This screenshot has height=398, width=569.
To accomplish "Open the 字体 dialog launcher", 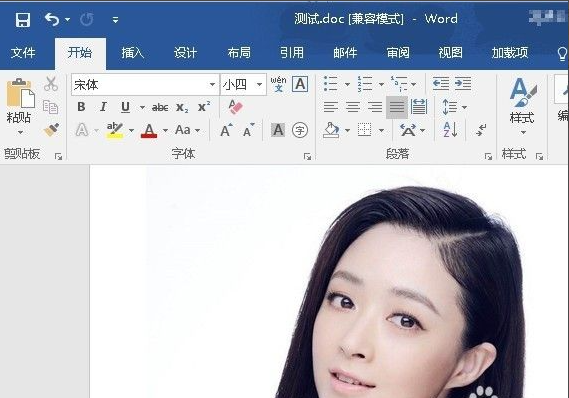I will [307, 156].
